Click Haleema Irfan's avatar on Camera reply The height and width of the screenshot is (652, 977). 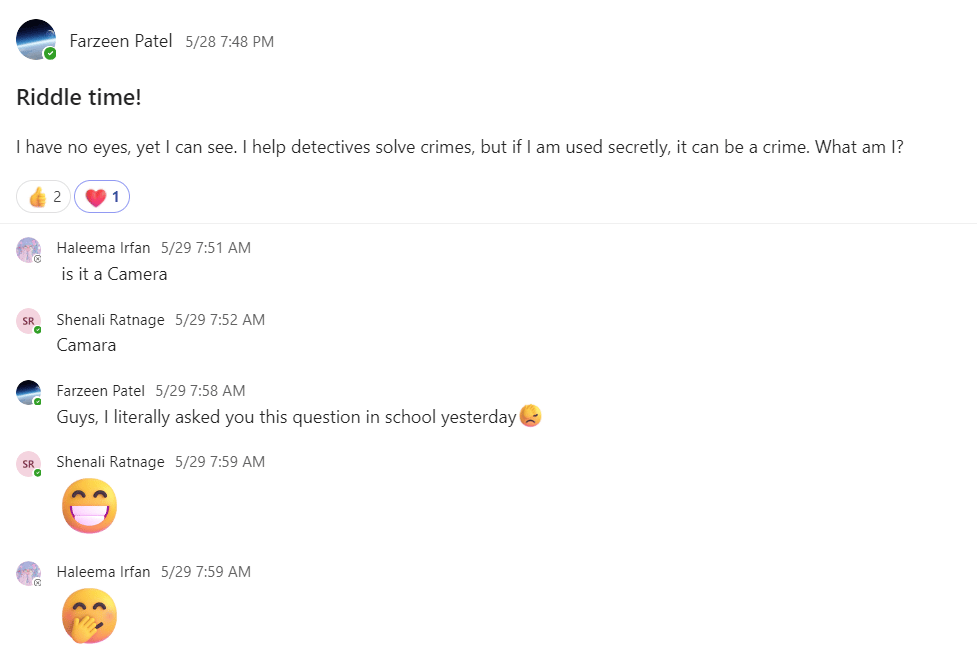(28, 249)
